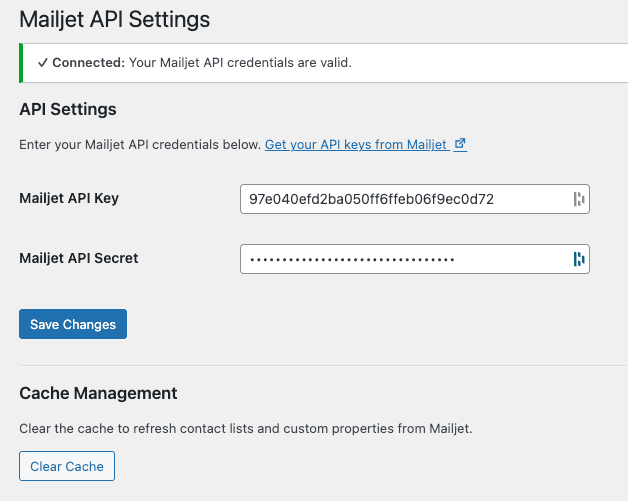Click the Cache Management section heading
This screenshot has height=501, width=628.
(x=98, y=393)
